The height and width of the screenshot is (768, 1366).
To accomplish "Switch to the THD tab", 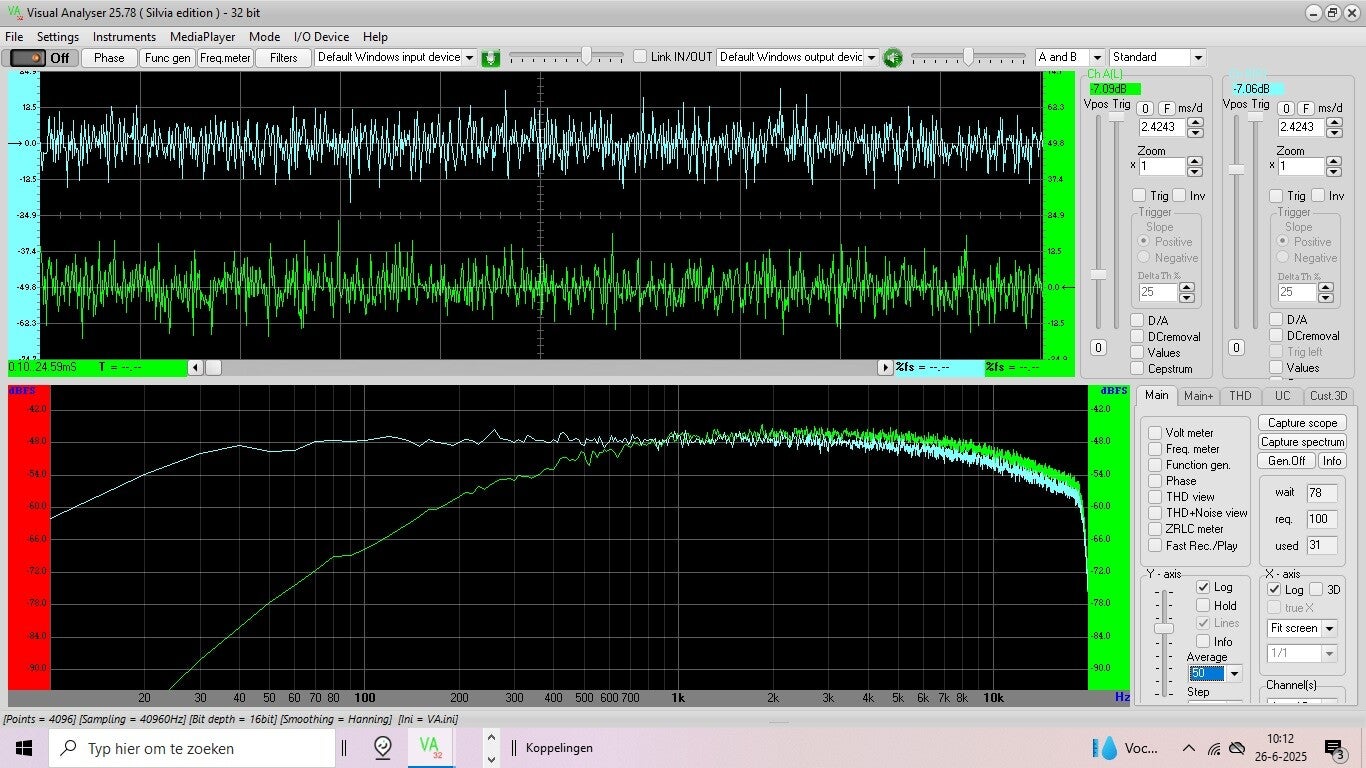I will 1240,396.
